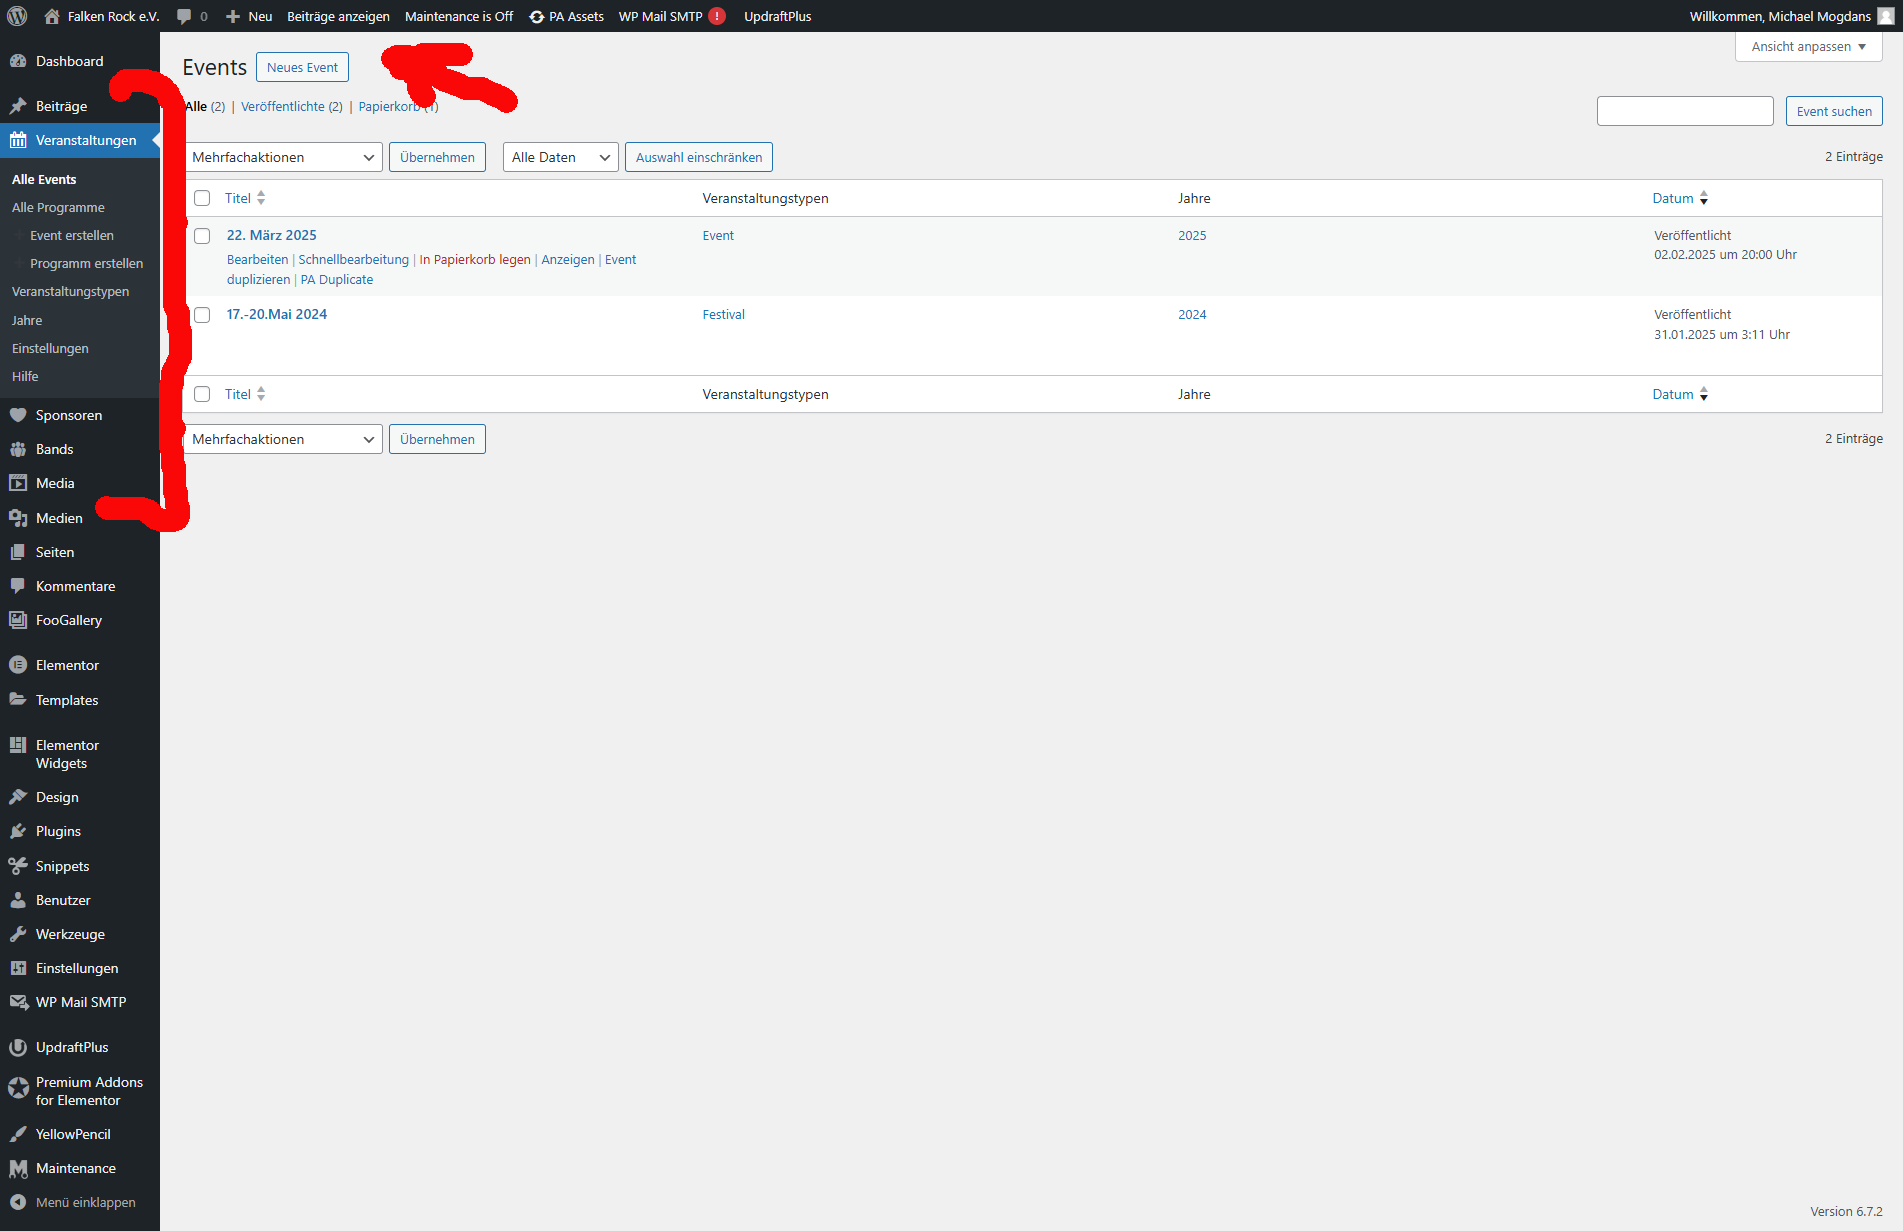
Task: Move 22. März 2025 to Papierkorb
Action: [475, 259]
